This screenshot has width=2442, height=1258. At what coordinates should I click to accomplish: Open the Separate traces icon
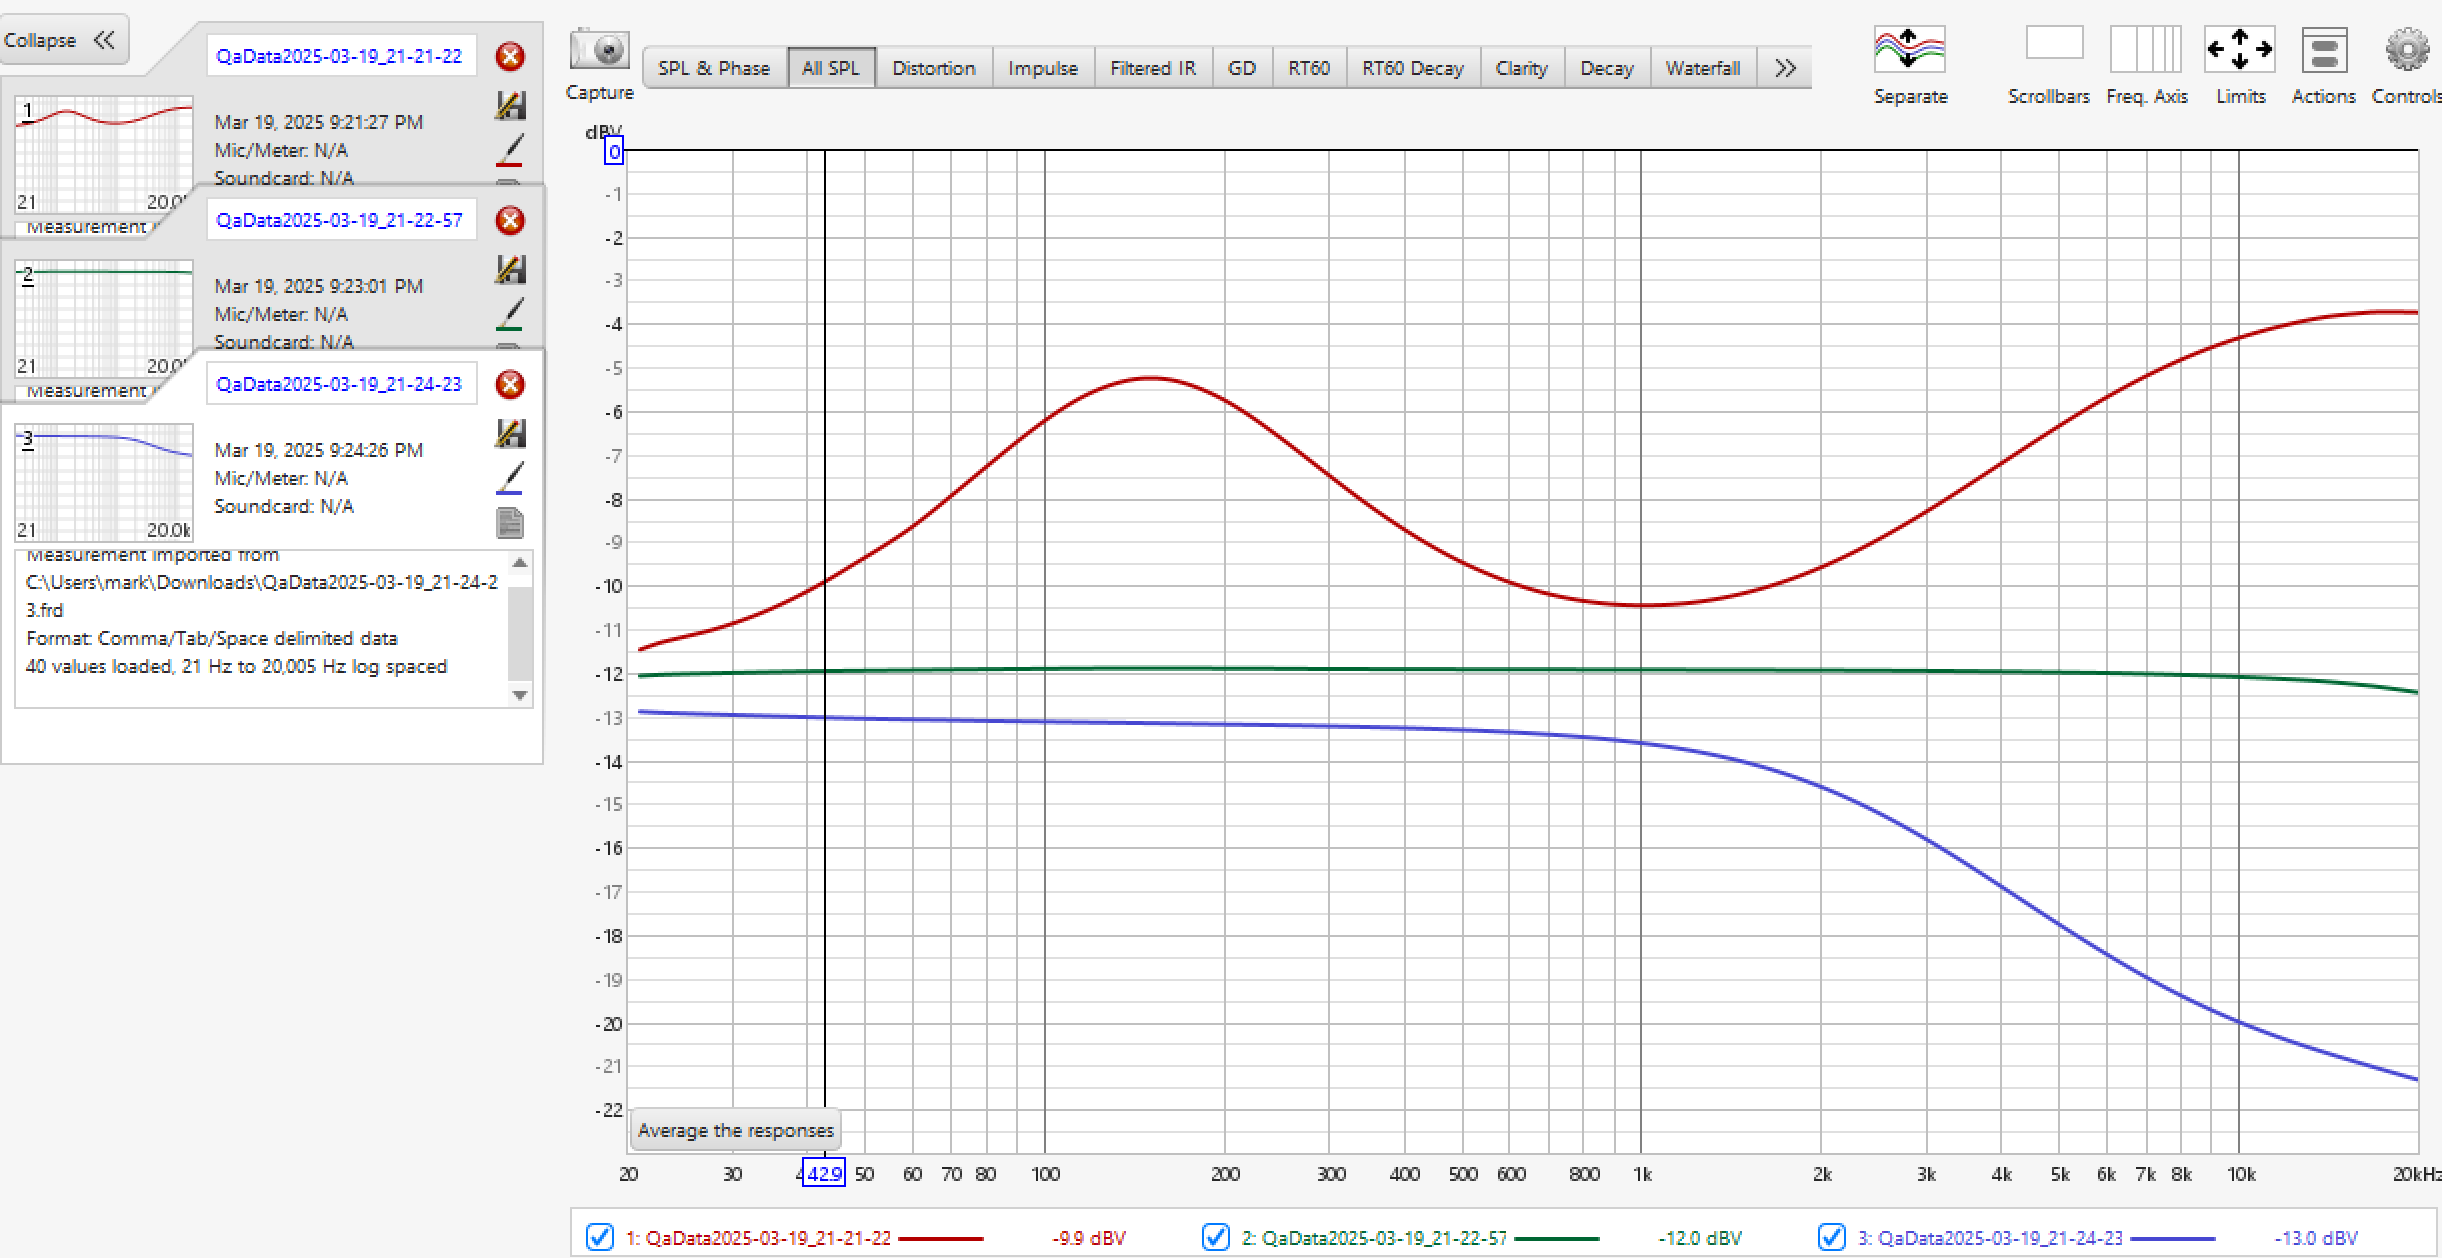(x=1909, y=49)
